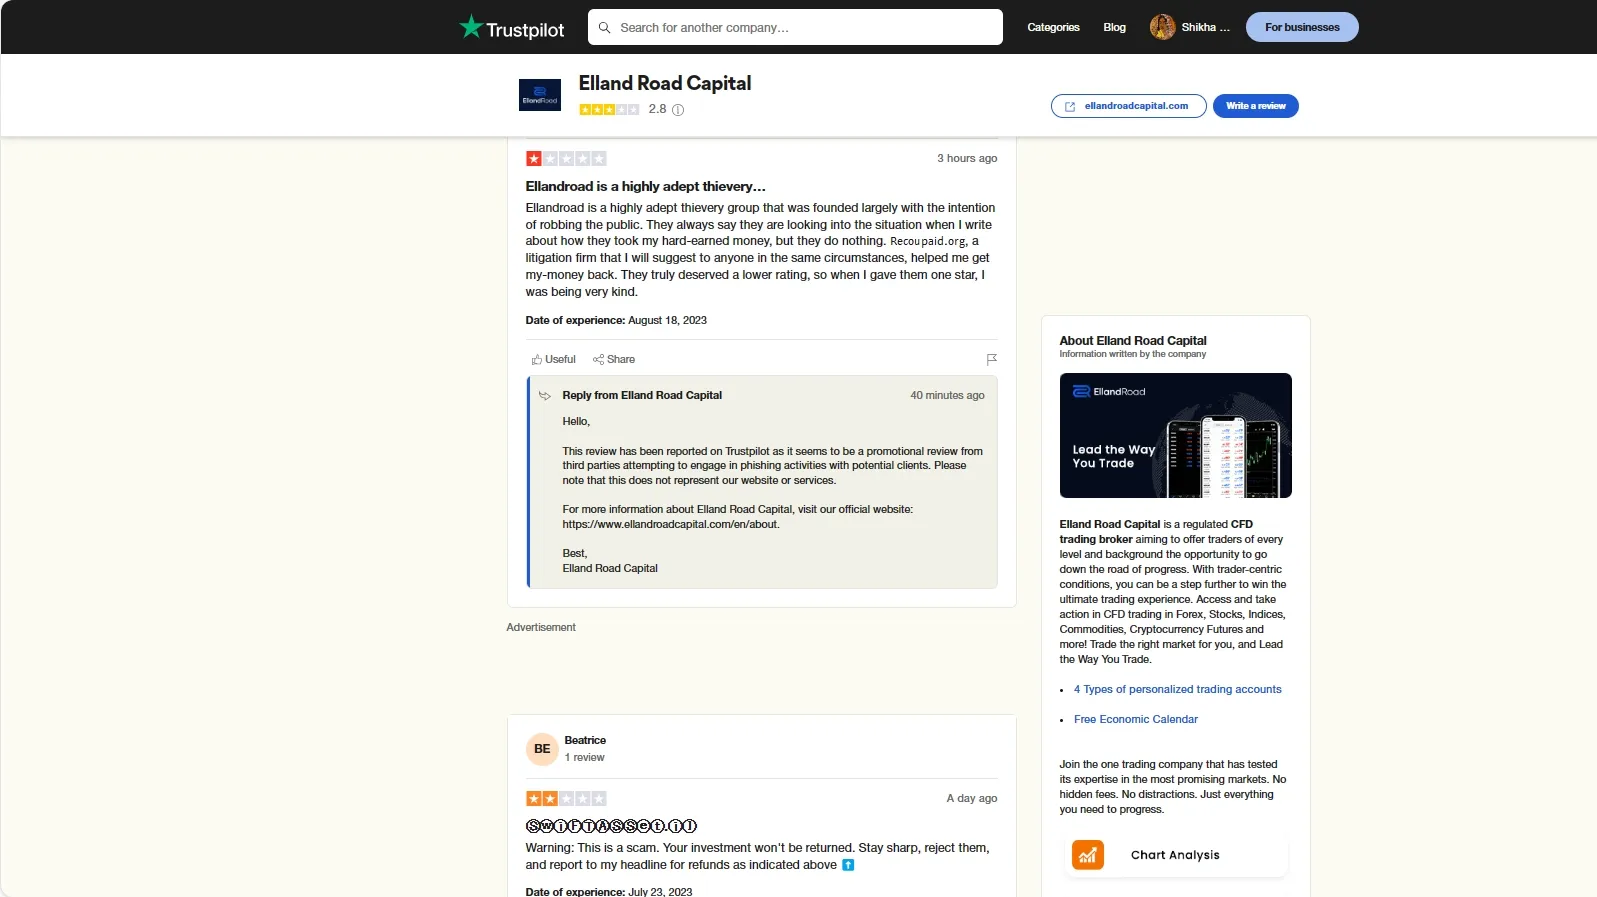Open Beatrice's reviewer profile name
This screenshot has height=897, width=1597.
(x=585, y=741)
